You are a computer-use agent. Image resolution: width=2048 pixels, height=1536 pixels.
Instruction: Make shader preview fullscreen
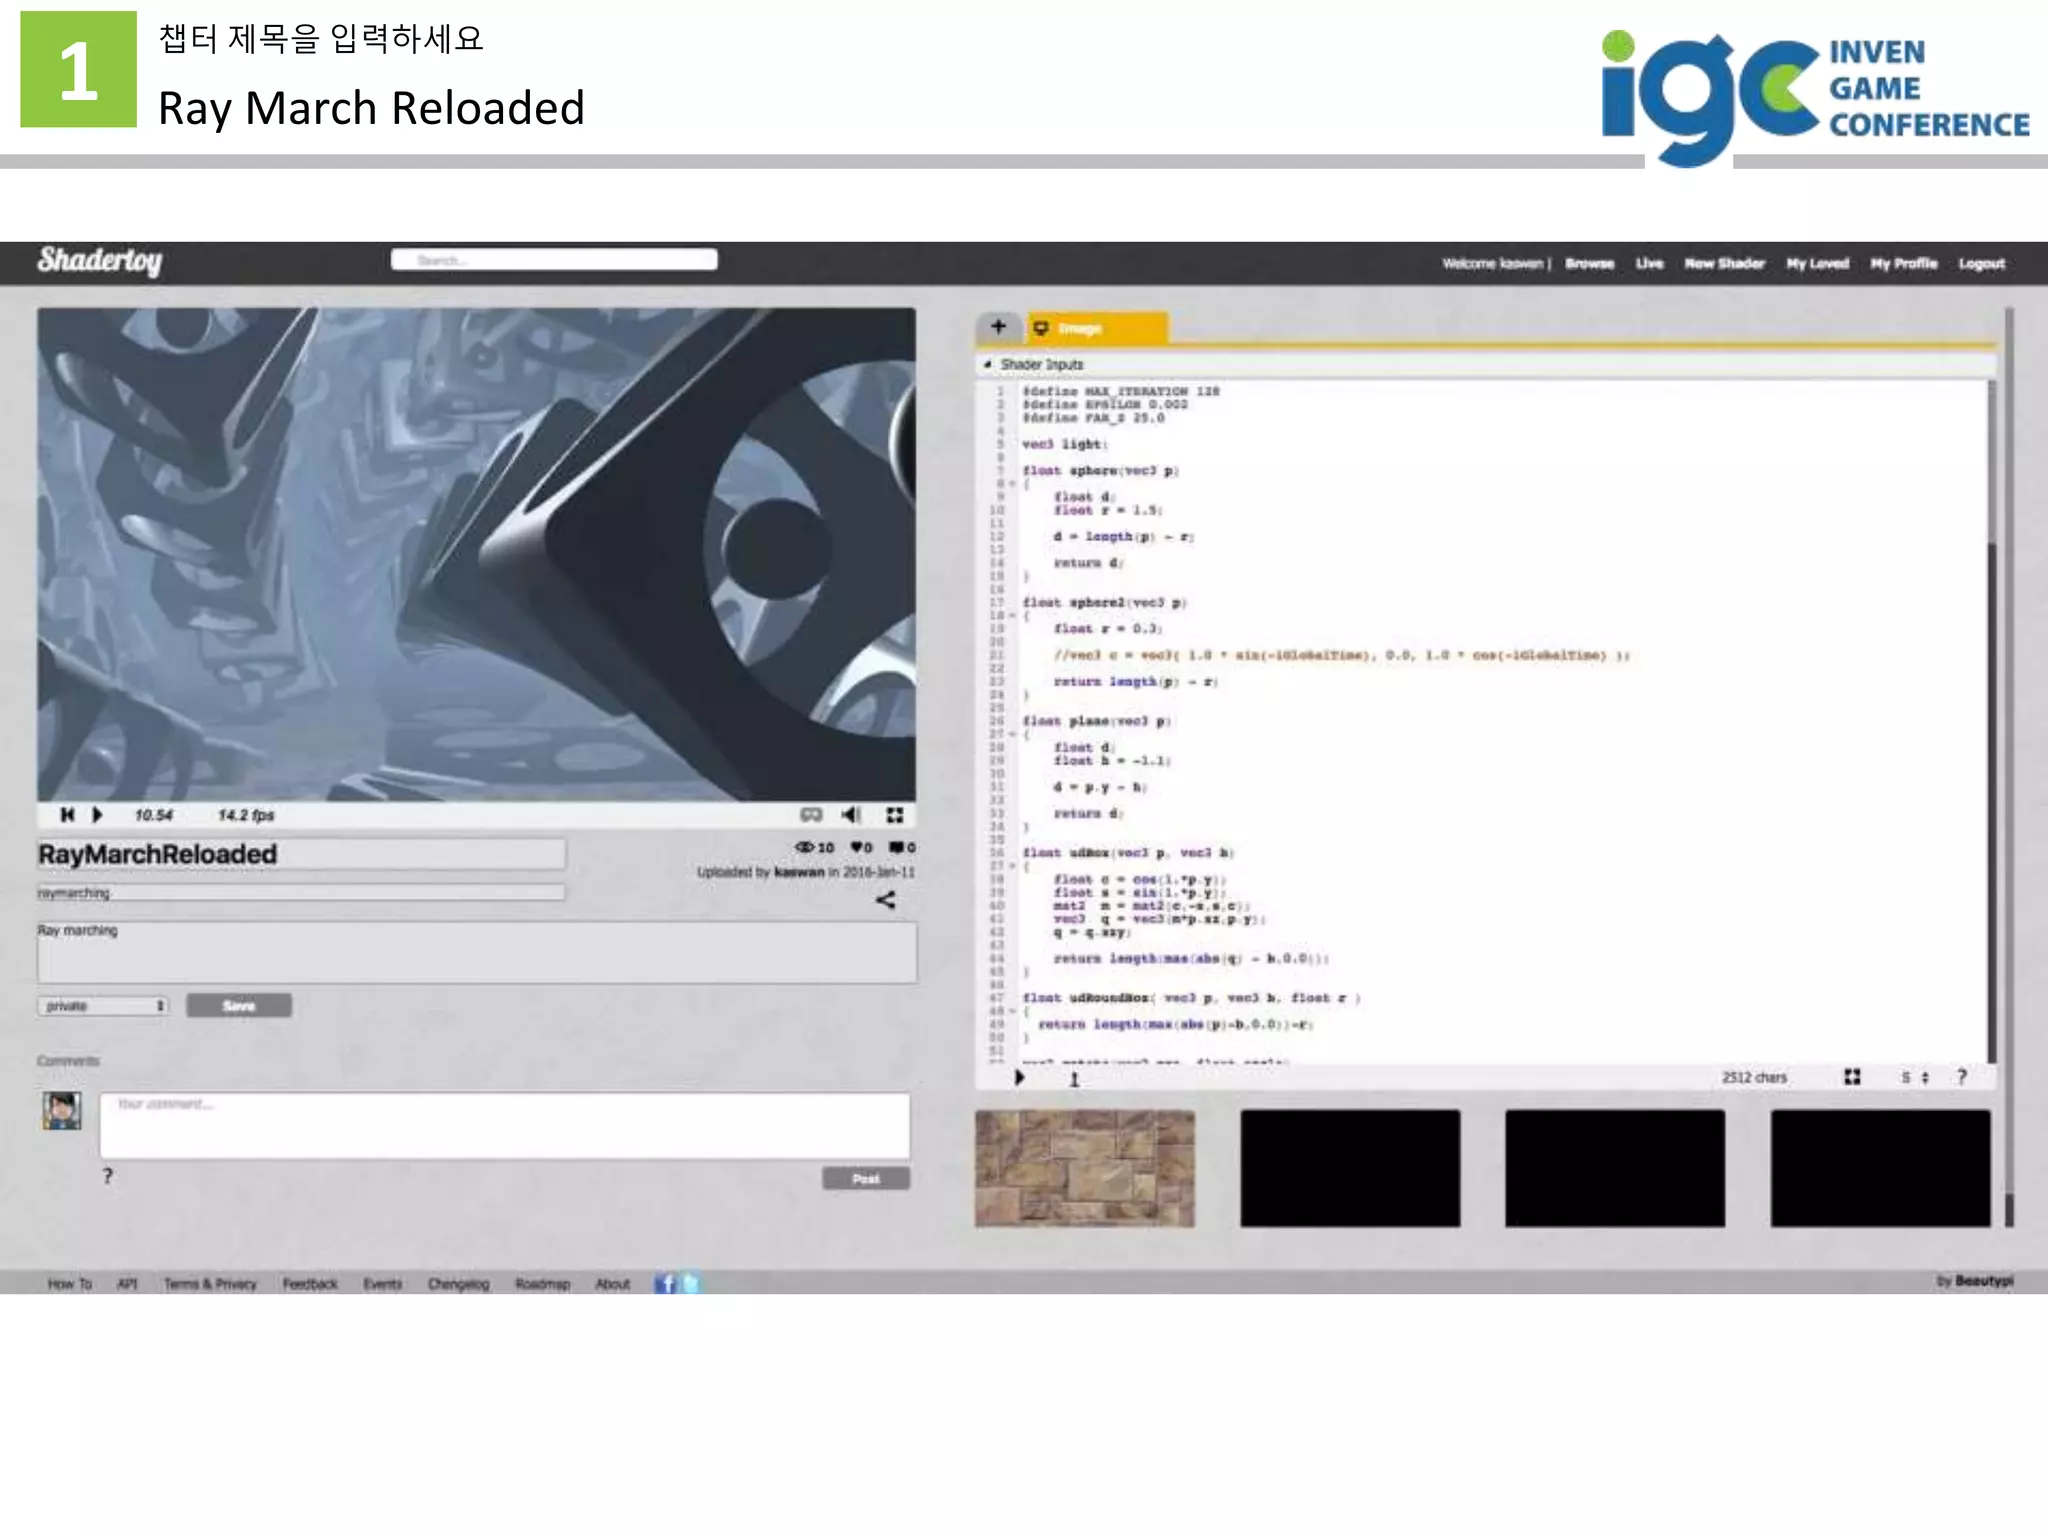coord(894,815)
